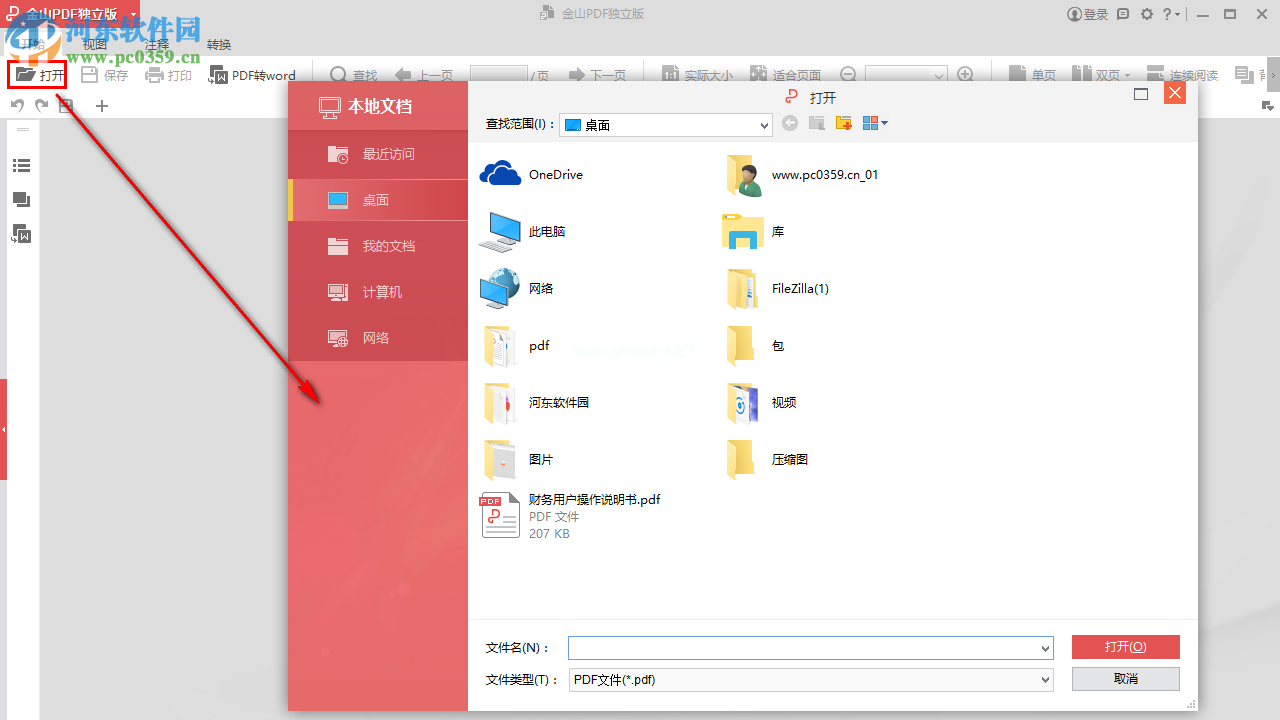The height and width of the screenshot is (720, 1280).
Task: Click into the 文件名 input field
Action: tap(811, 648)
